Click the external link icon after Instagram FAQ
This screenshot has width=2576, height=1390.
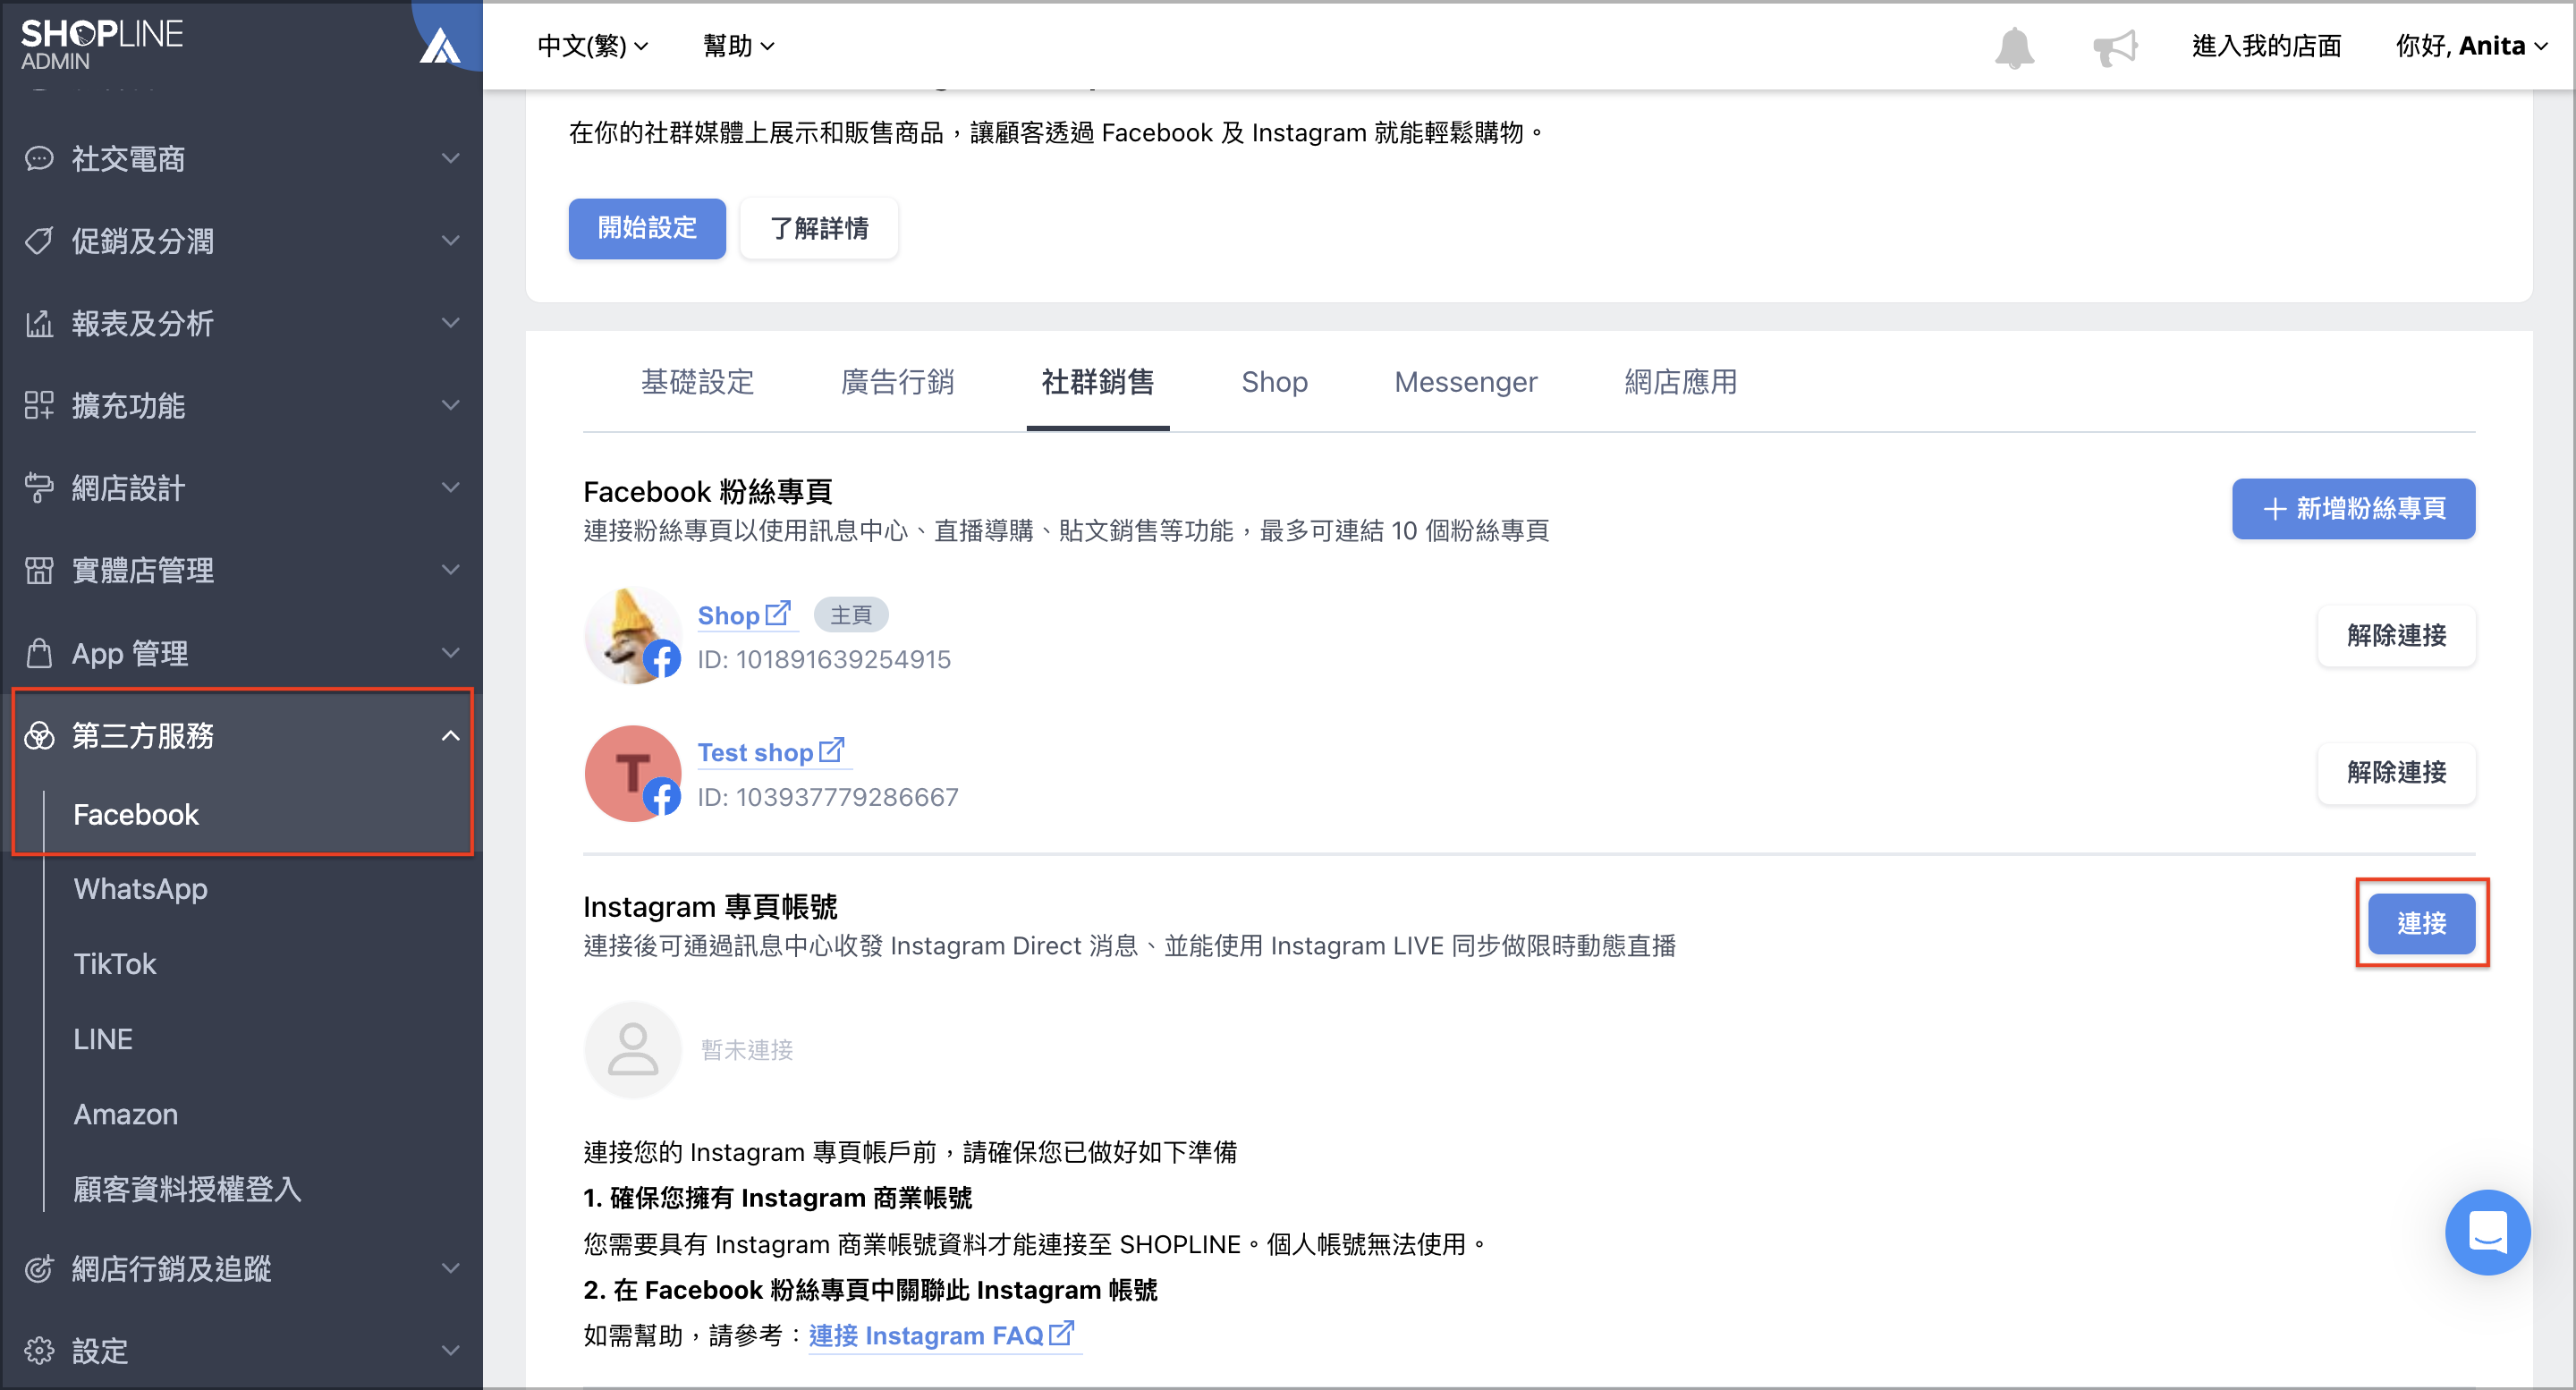(1062, 1333)
